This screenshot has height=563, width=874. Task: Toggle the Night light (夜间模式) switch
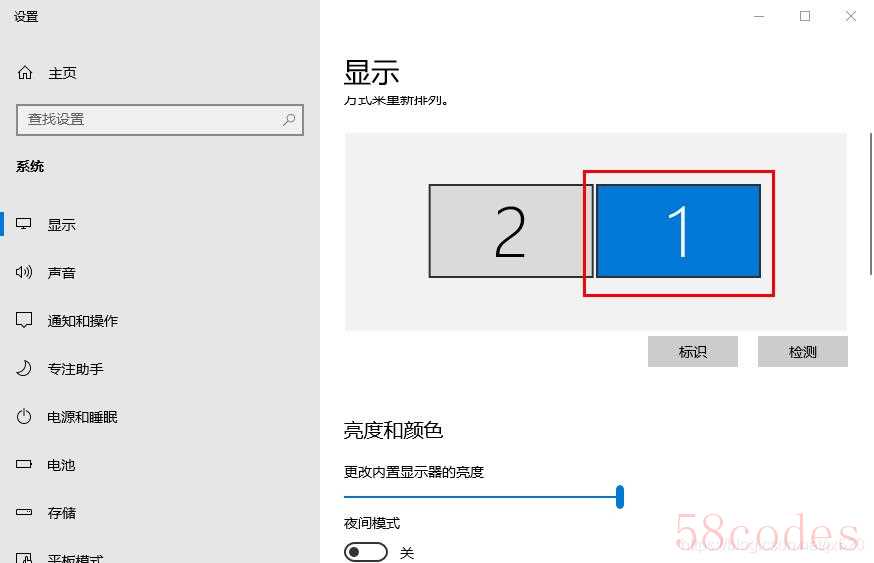tap(366, 552)
